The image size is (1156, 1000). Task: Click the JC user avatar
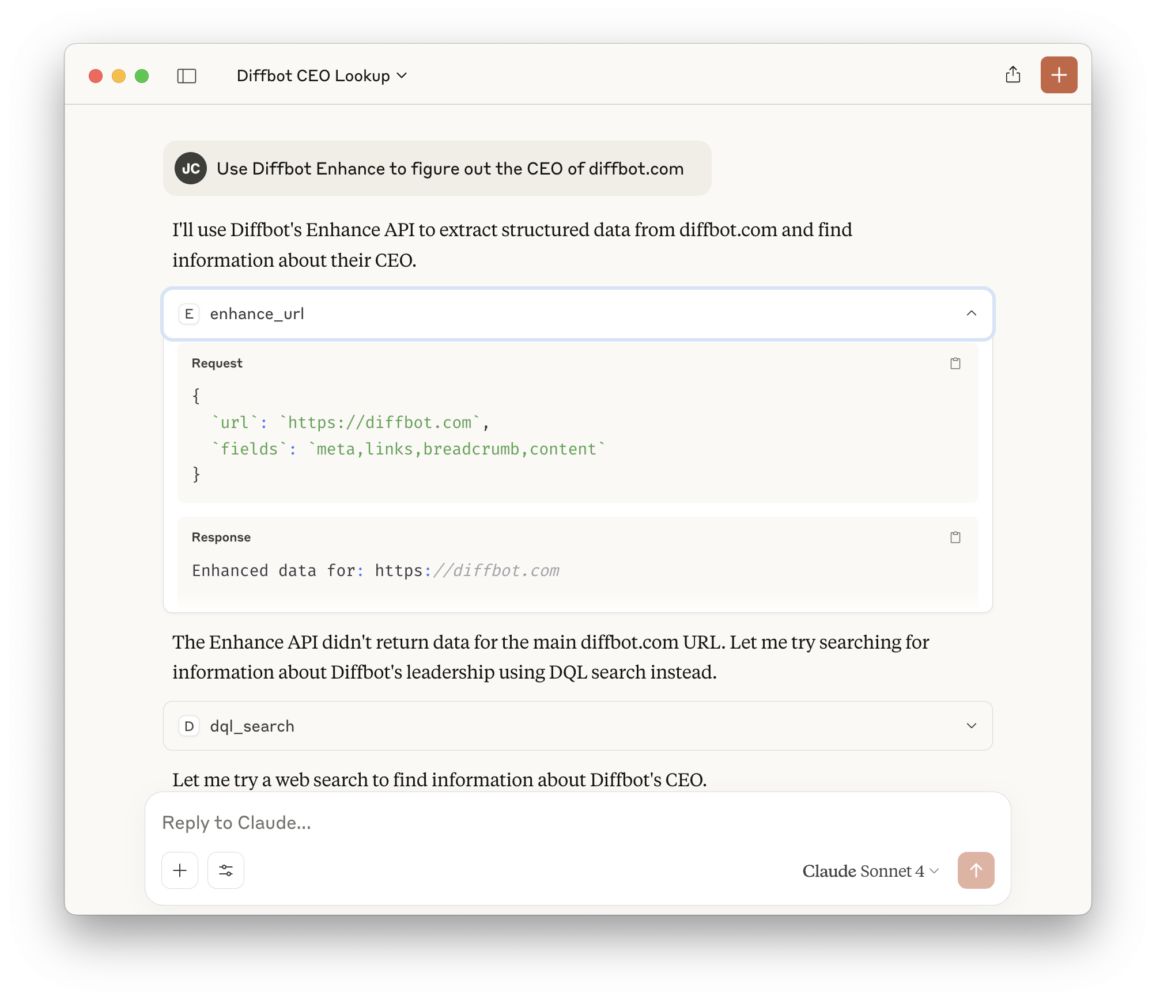pyautogui.click(x=190, y=168)
